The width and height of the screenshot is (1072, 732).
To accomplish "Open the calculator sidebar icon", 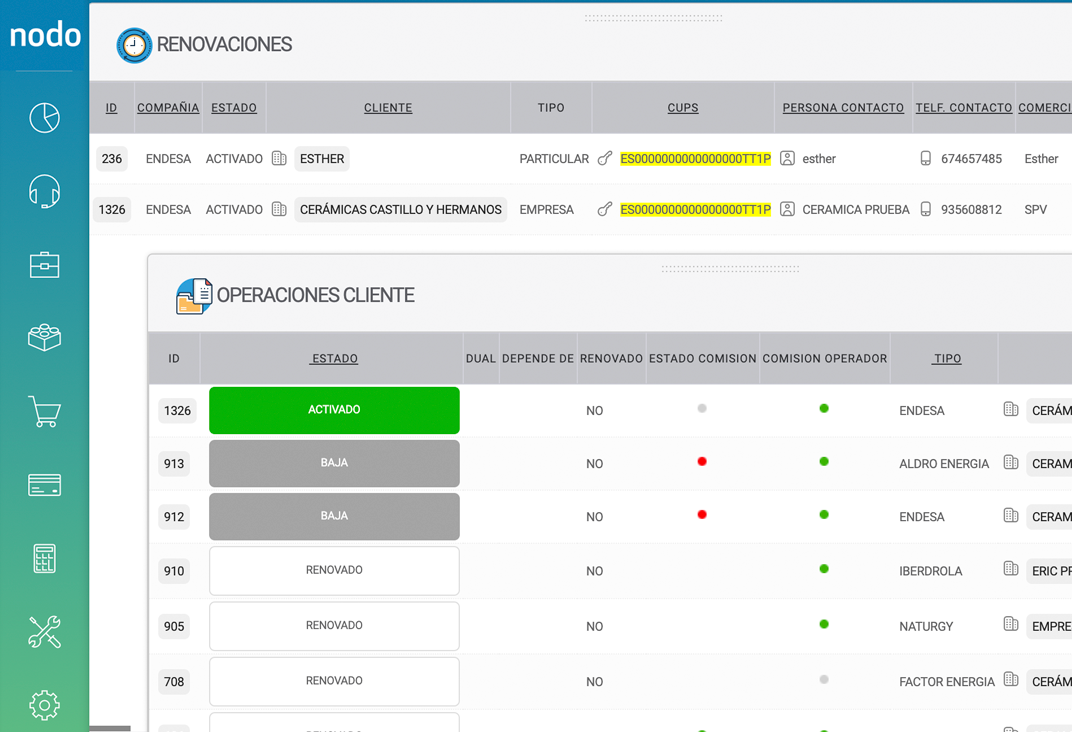I will [x=44, y=558].
